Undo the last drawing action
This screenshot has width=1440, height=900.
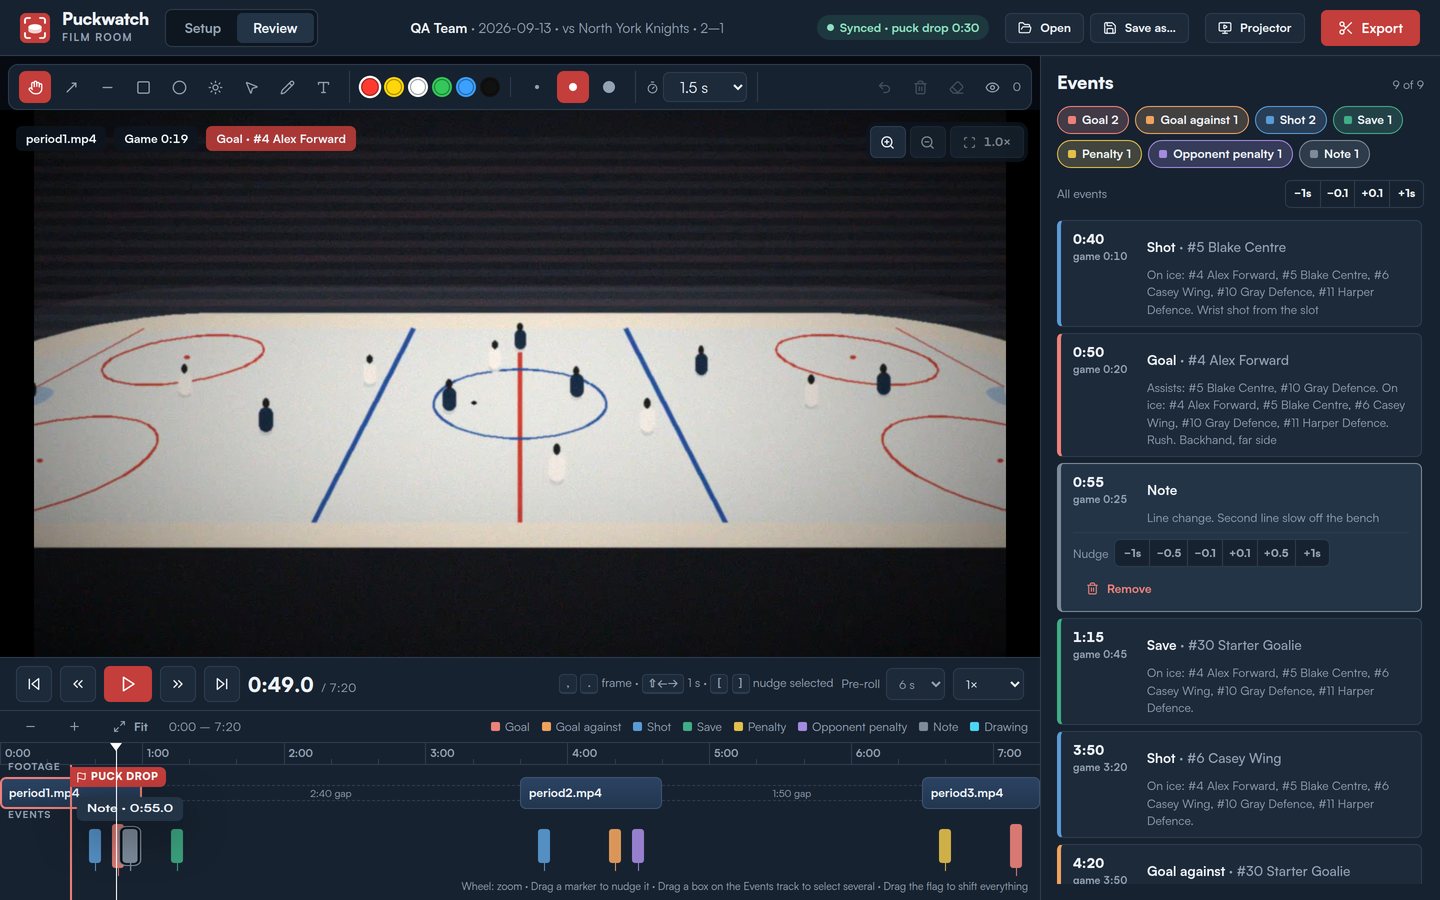[884, 88]
